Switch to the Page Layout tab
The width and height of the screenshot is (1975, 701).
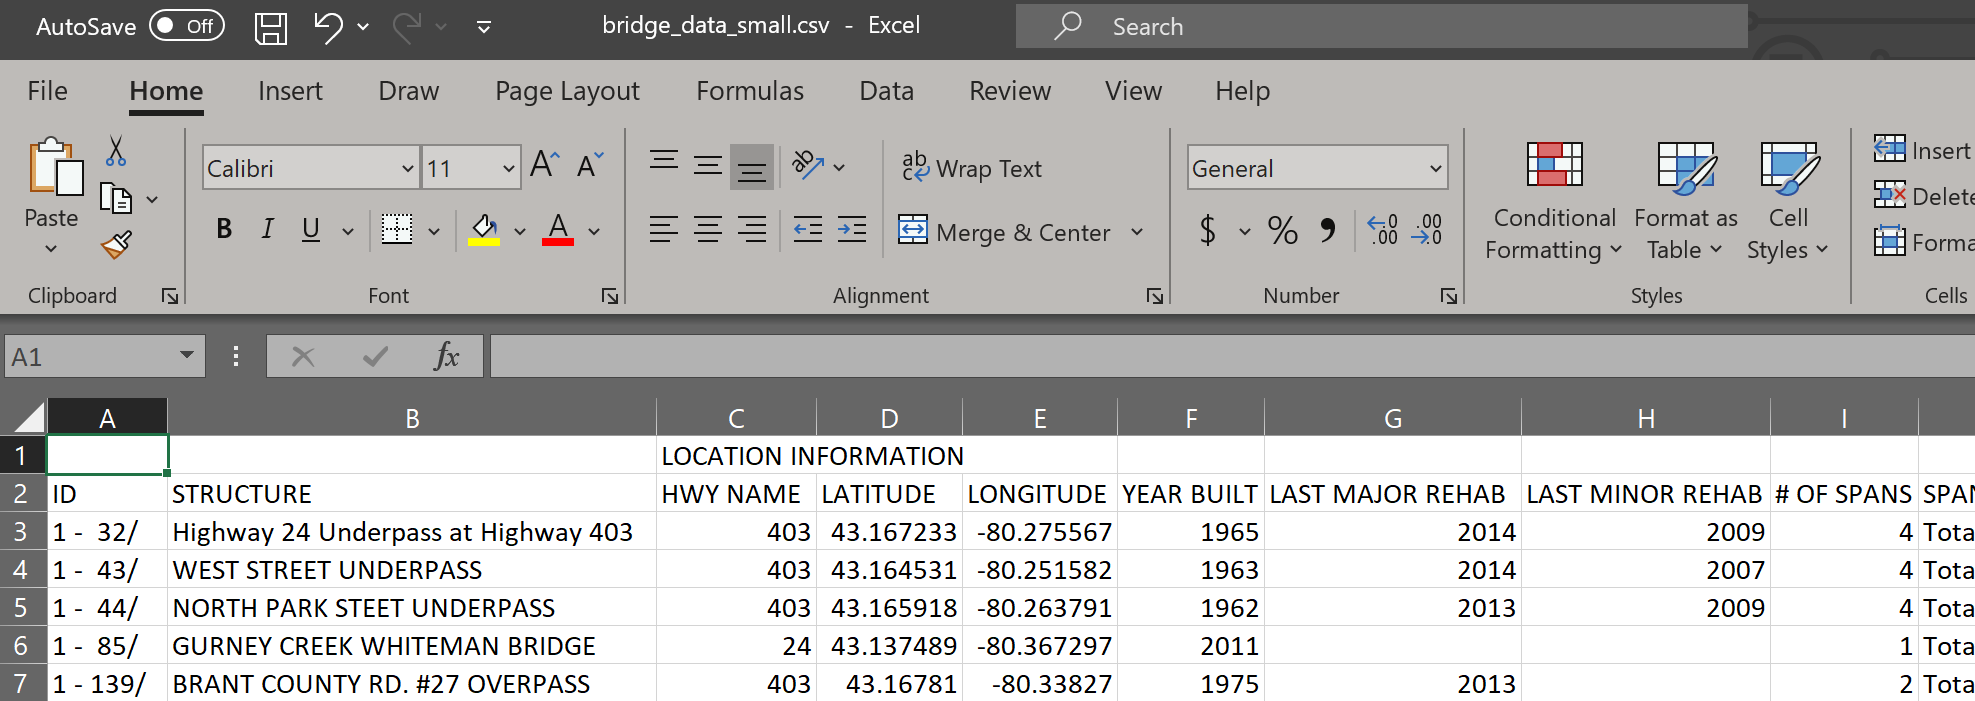(567, 91)
